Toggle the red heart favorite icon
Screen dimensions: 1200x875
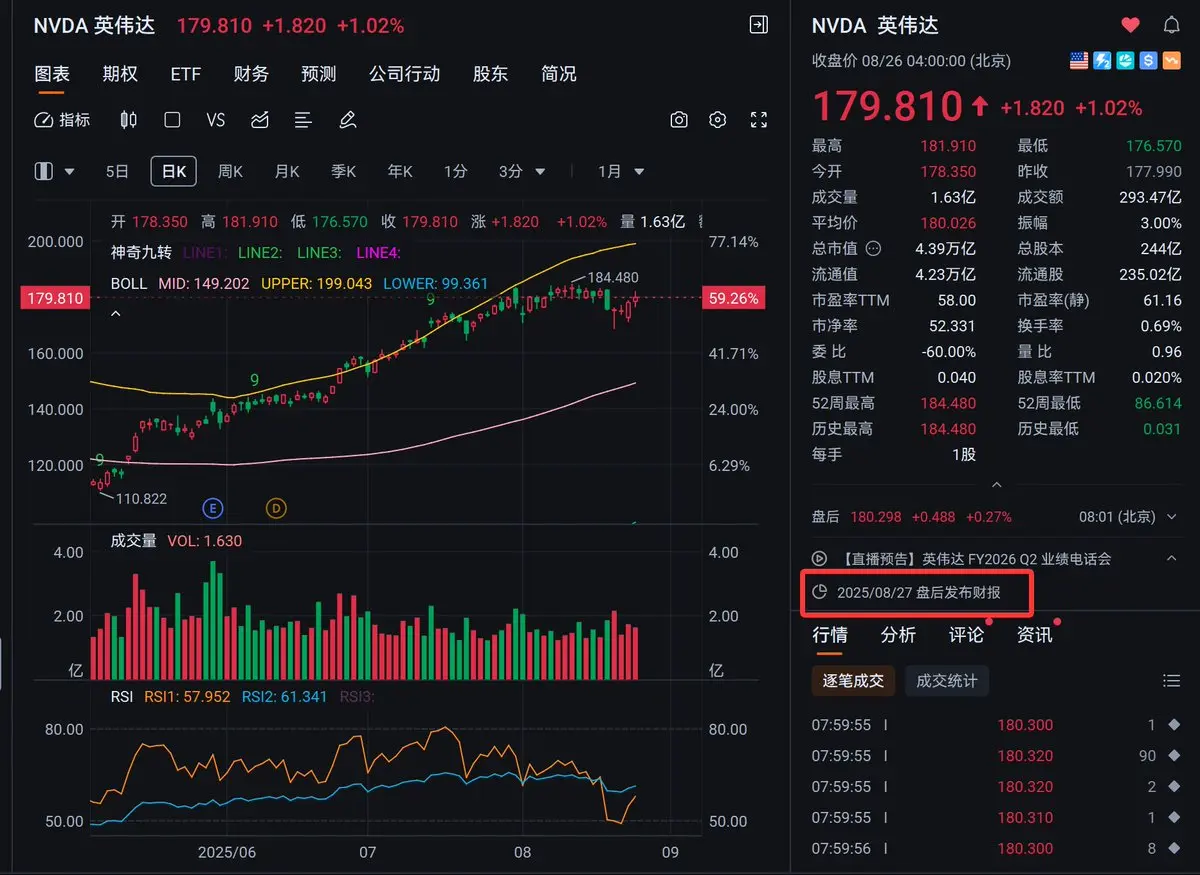coord(1130,25)
